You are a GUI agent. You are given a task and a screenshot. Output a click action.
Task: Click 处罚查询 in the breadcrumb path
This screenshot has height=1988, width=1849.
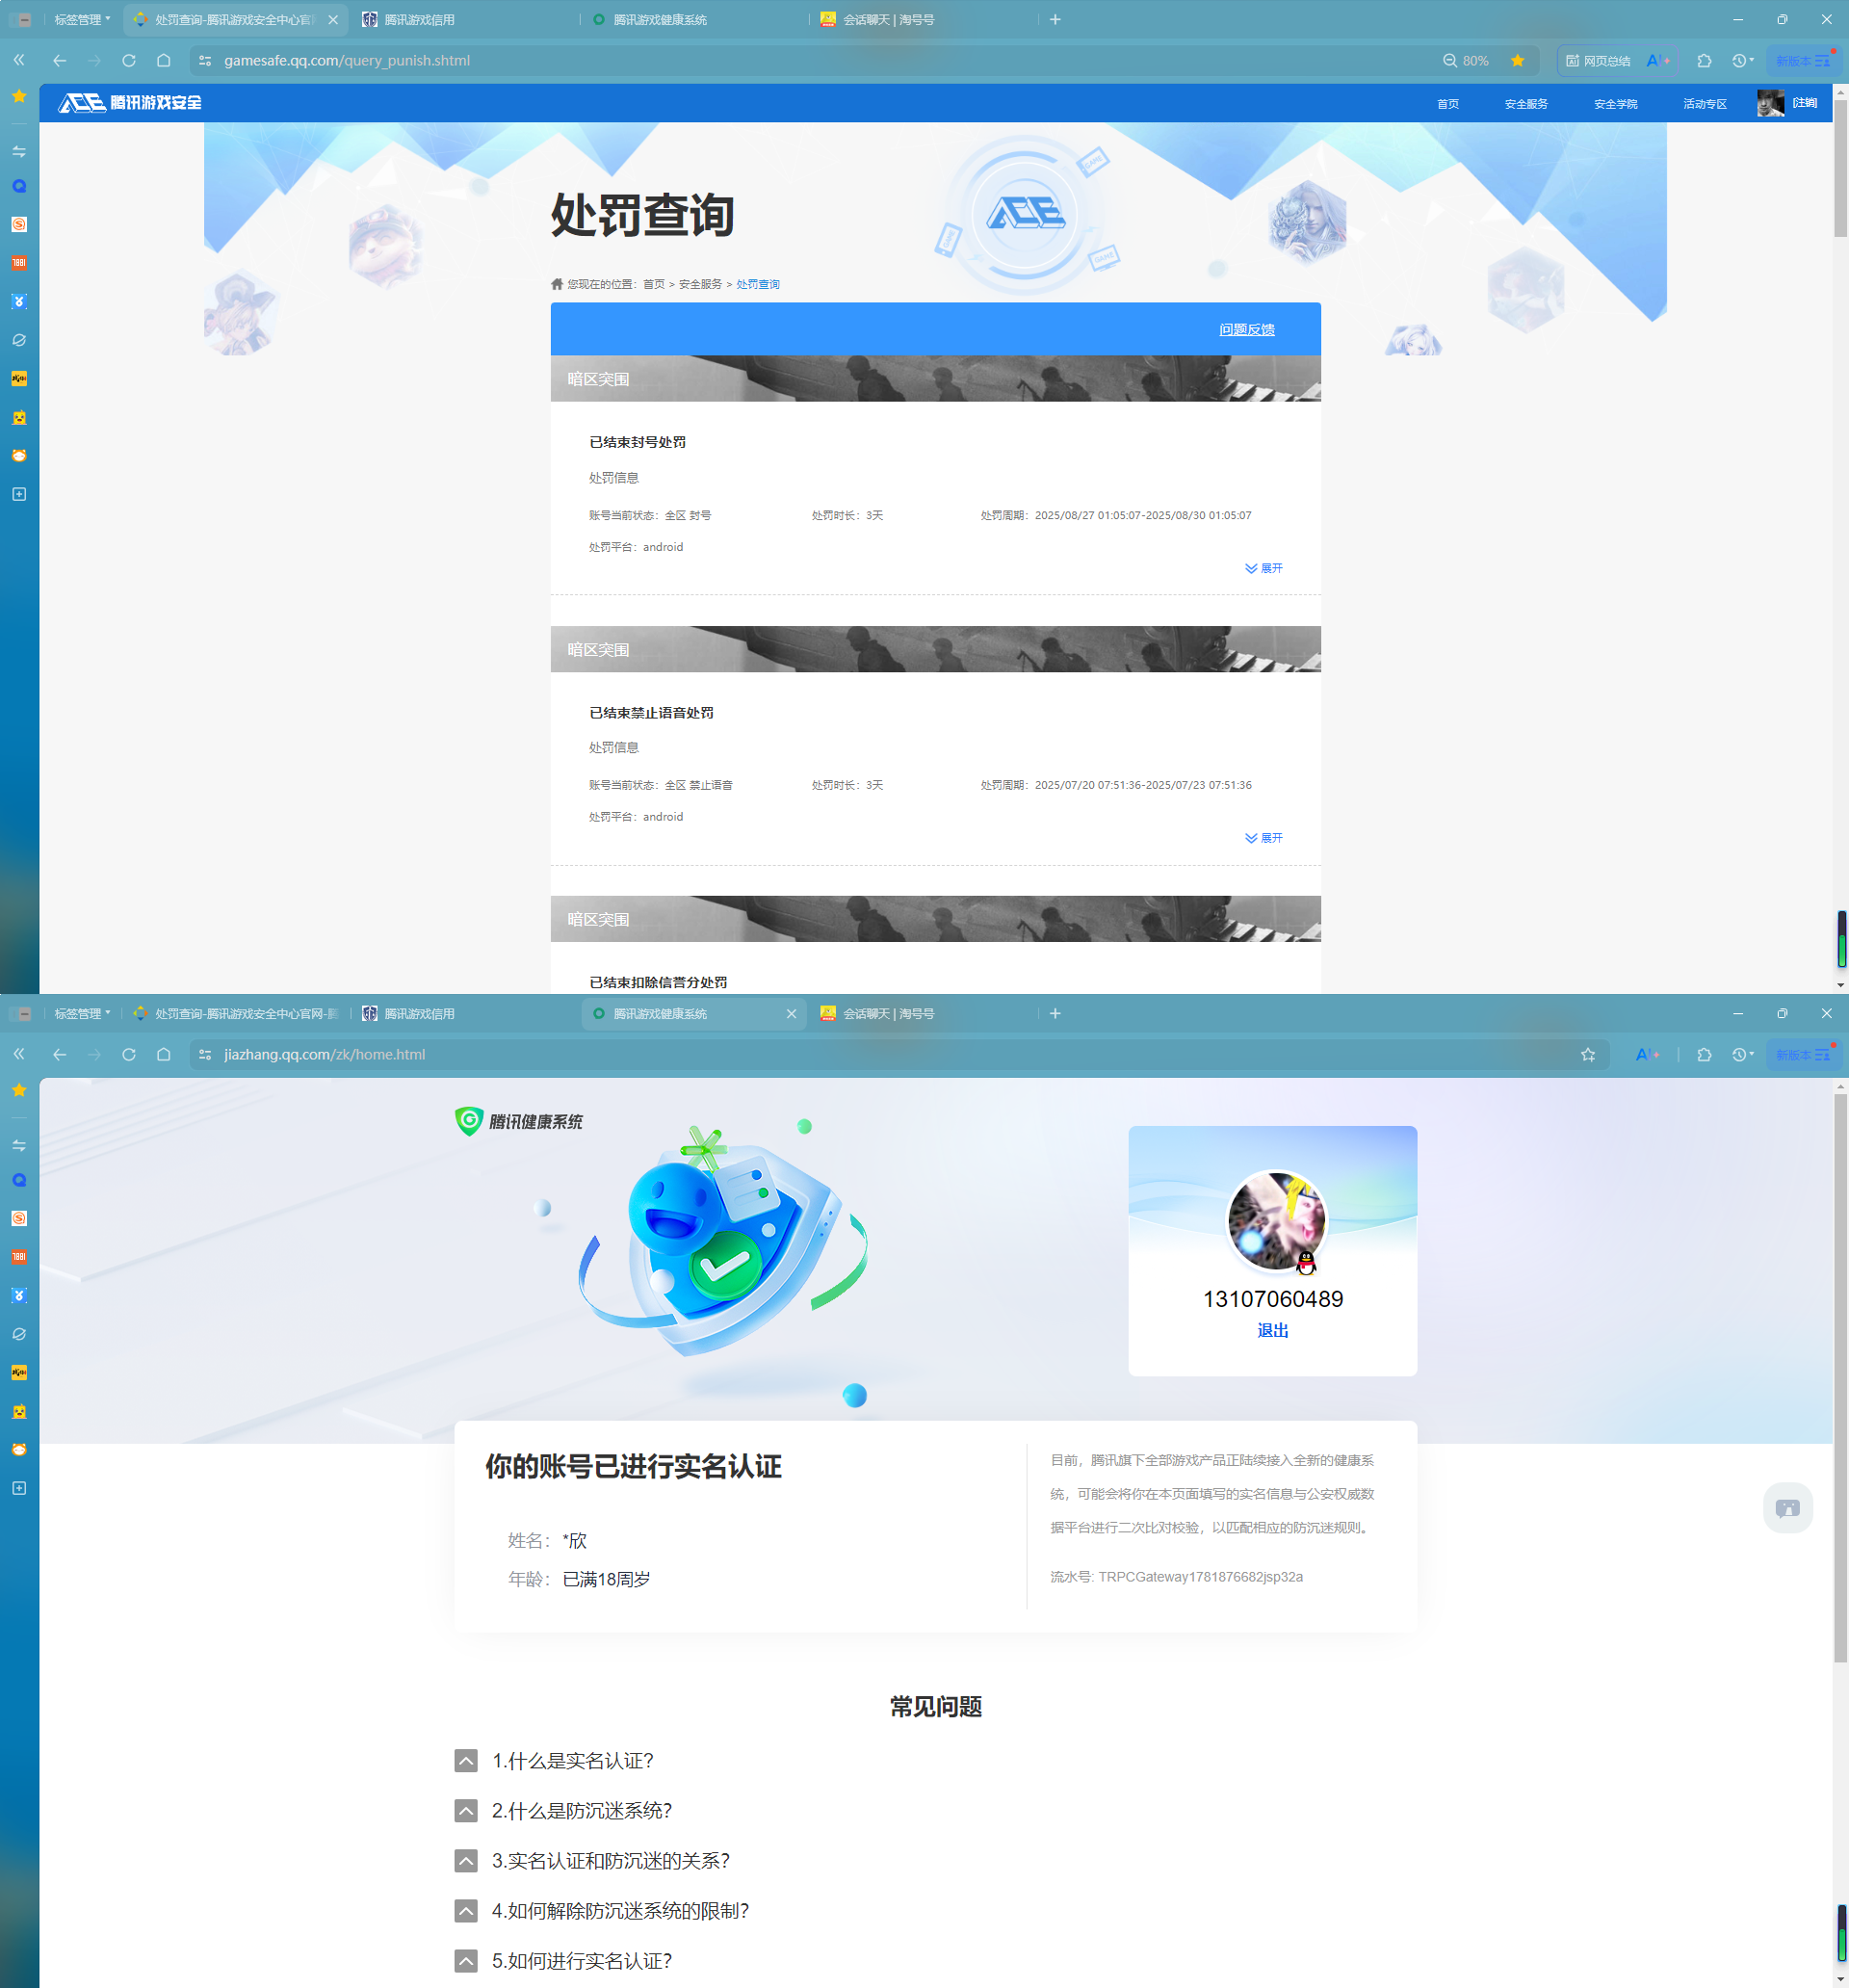pyautogui.click(x=758, y=285)
